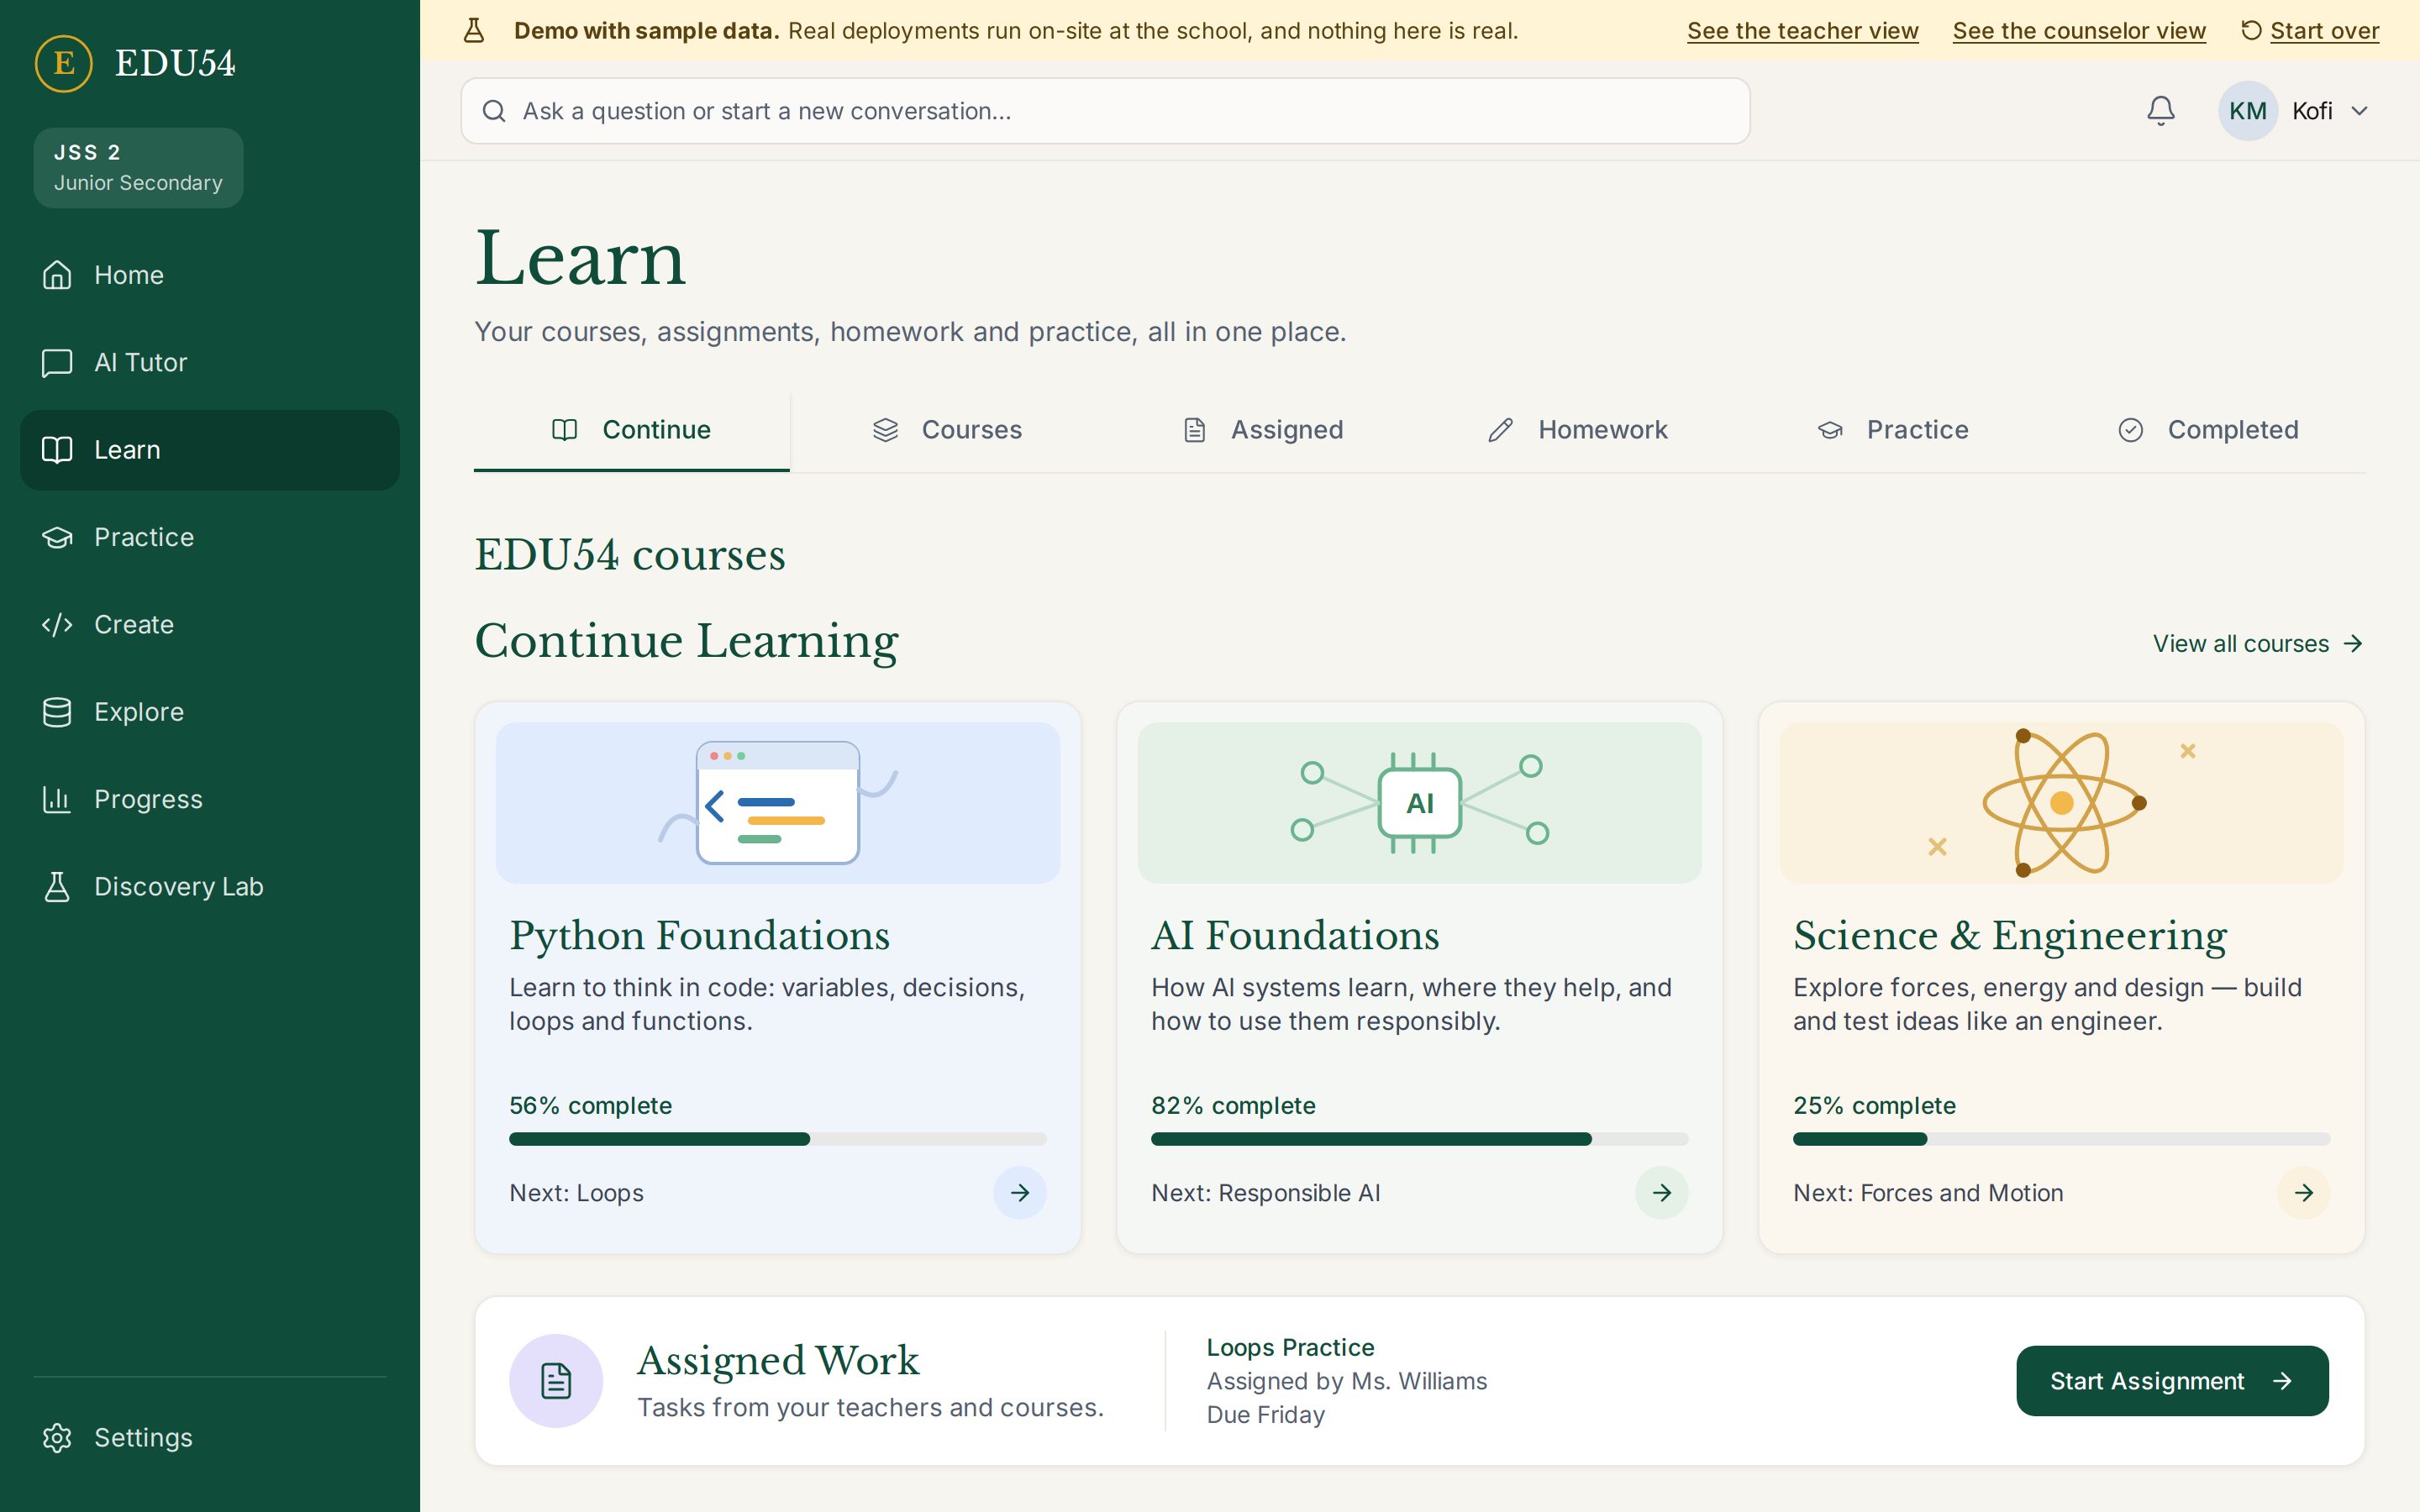Click '82% complete' text

click(x=1233, y=1106)
